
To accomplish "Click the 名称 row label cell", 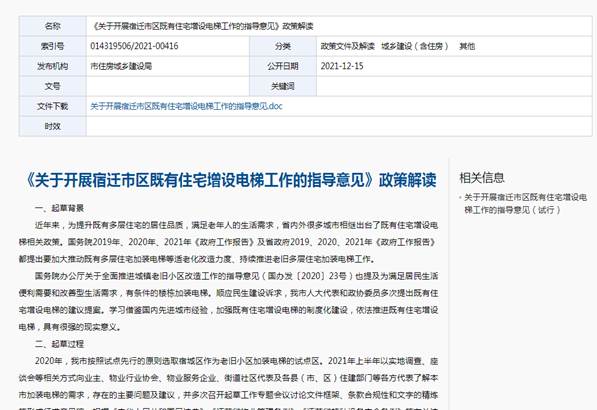I will point(53,26).
